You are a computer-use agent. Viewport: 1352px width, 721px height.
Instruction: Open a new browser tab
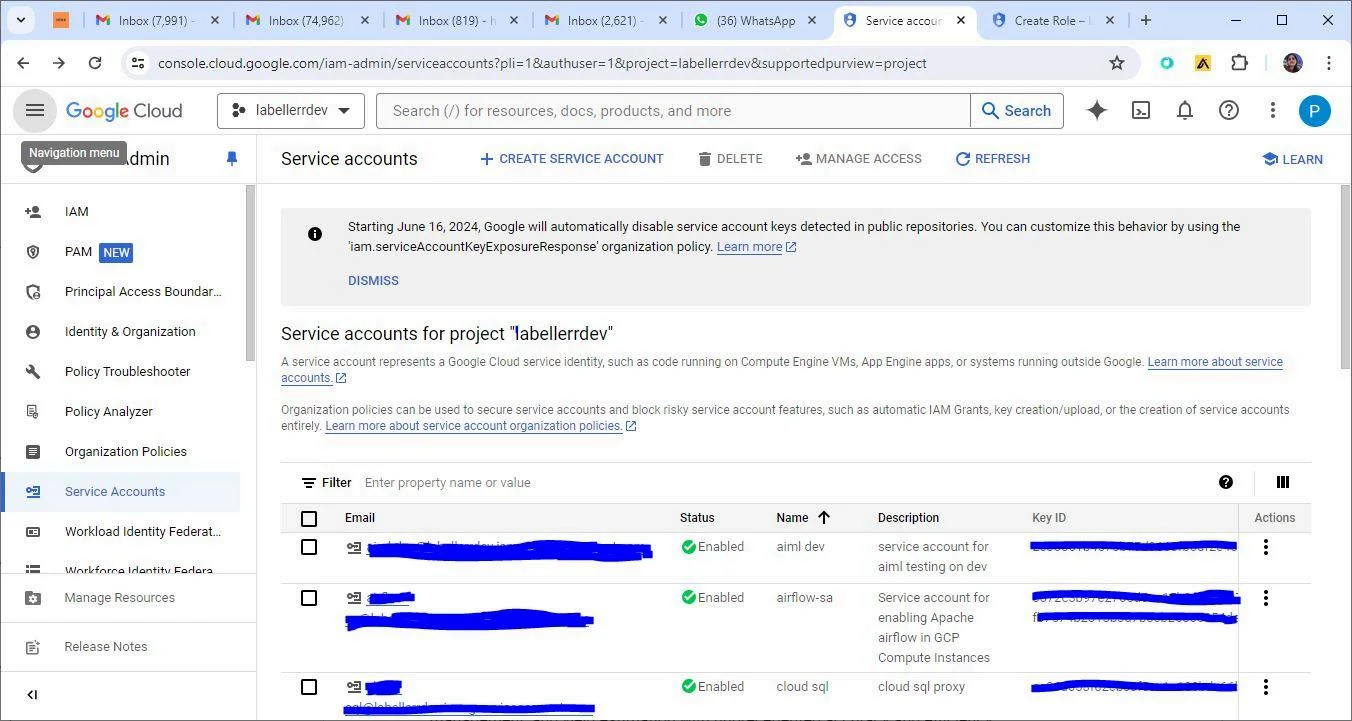tap(1146, 20)
